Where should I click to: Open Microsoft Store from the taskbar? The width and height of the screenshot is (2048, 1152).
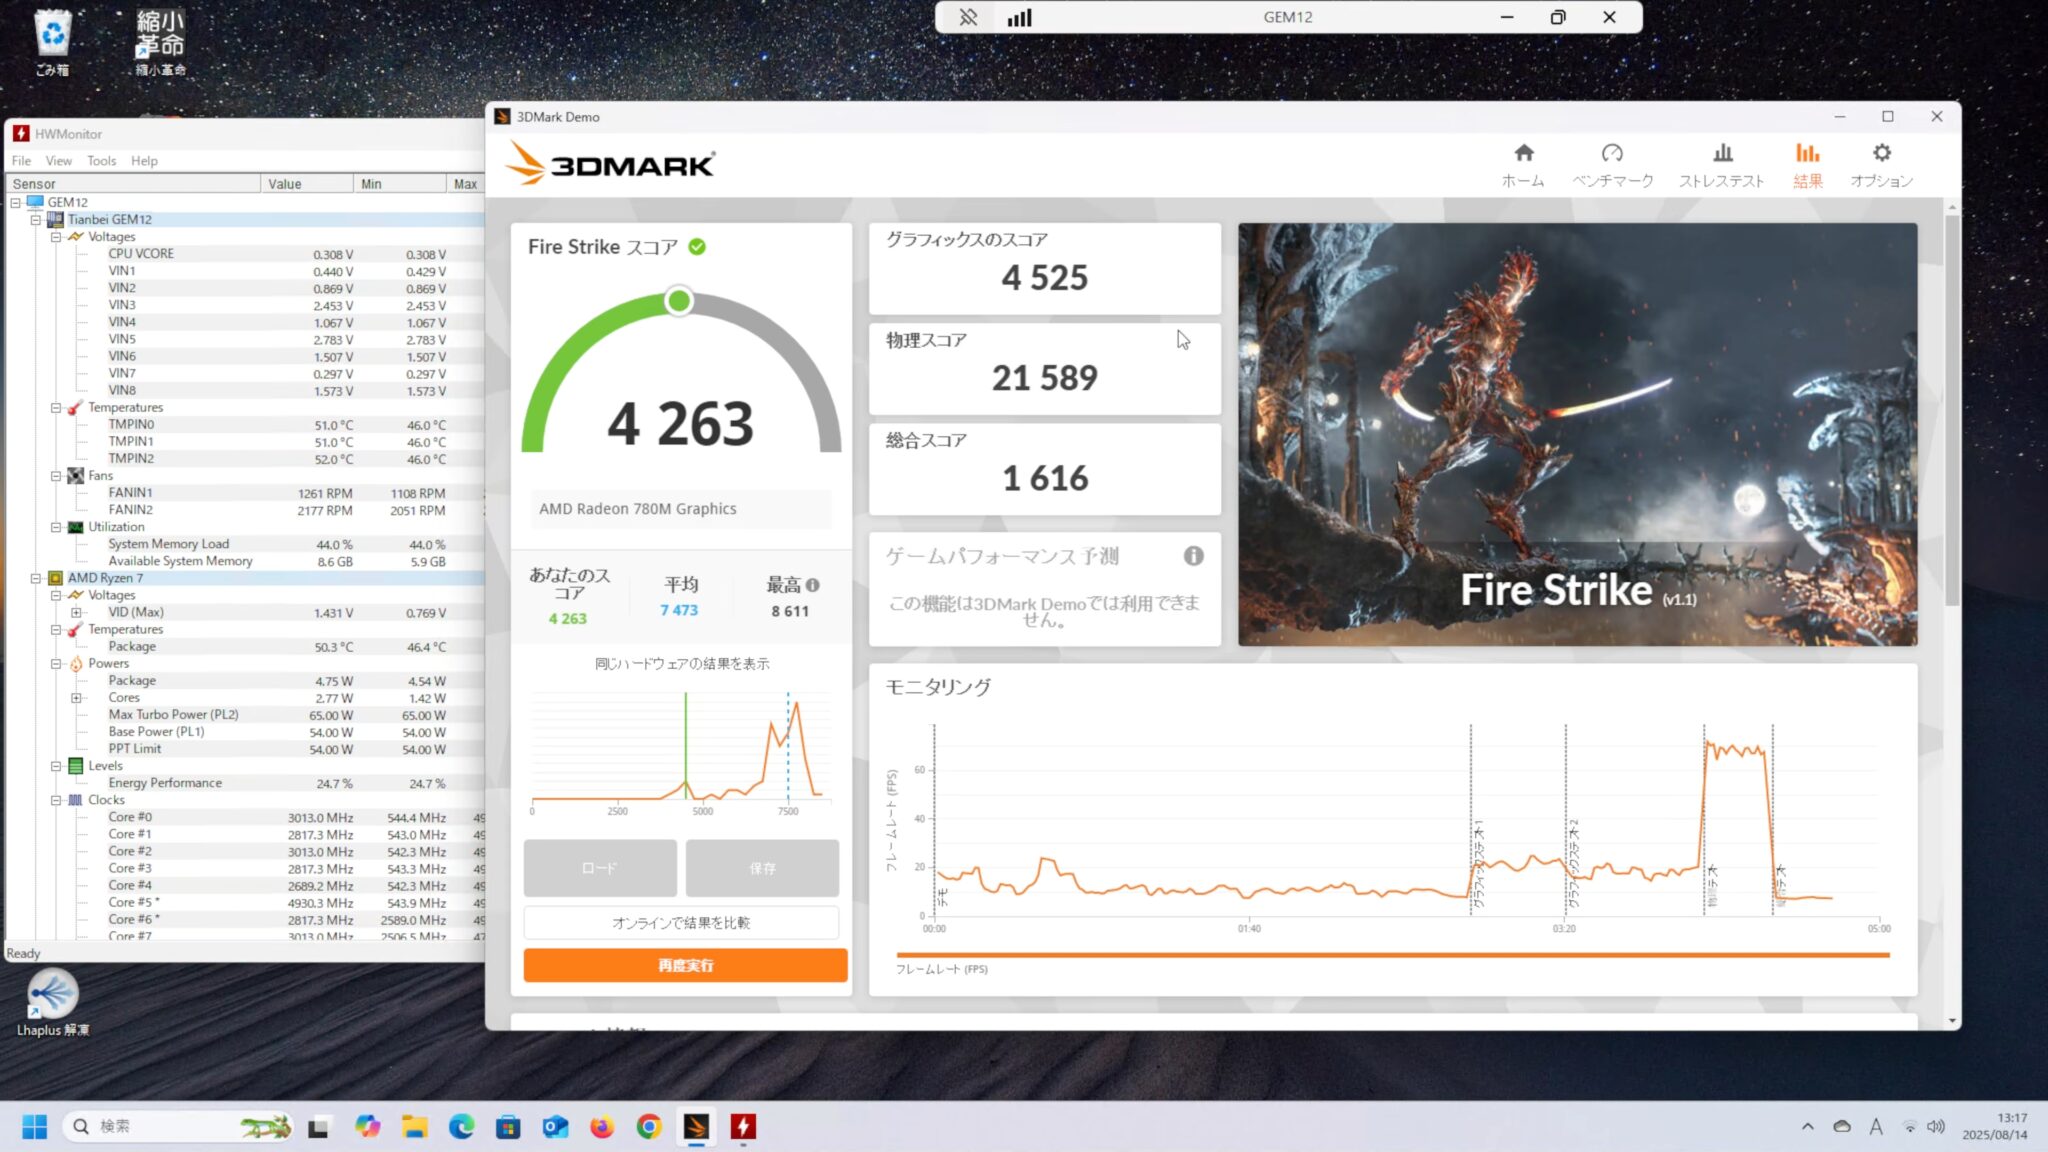coord(508,1127)
